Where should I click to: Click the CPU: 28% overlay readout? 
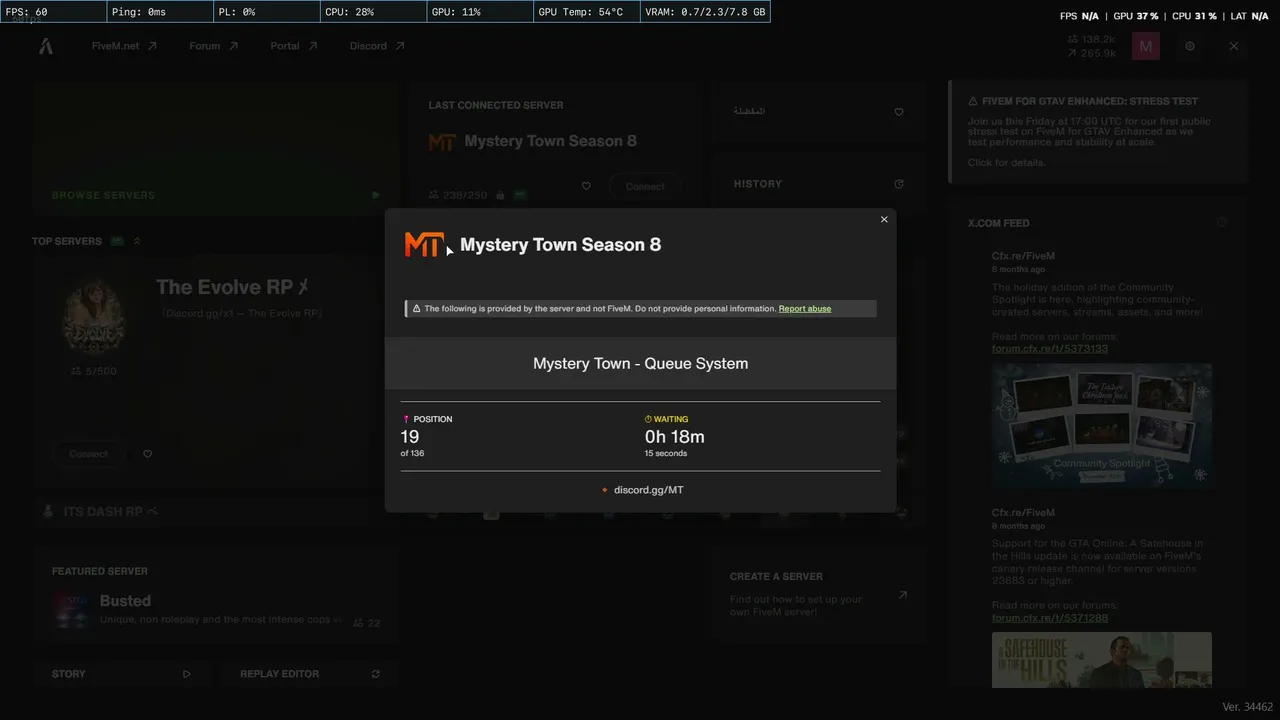[372, 12]
